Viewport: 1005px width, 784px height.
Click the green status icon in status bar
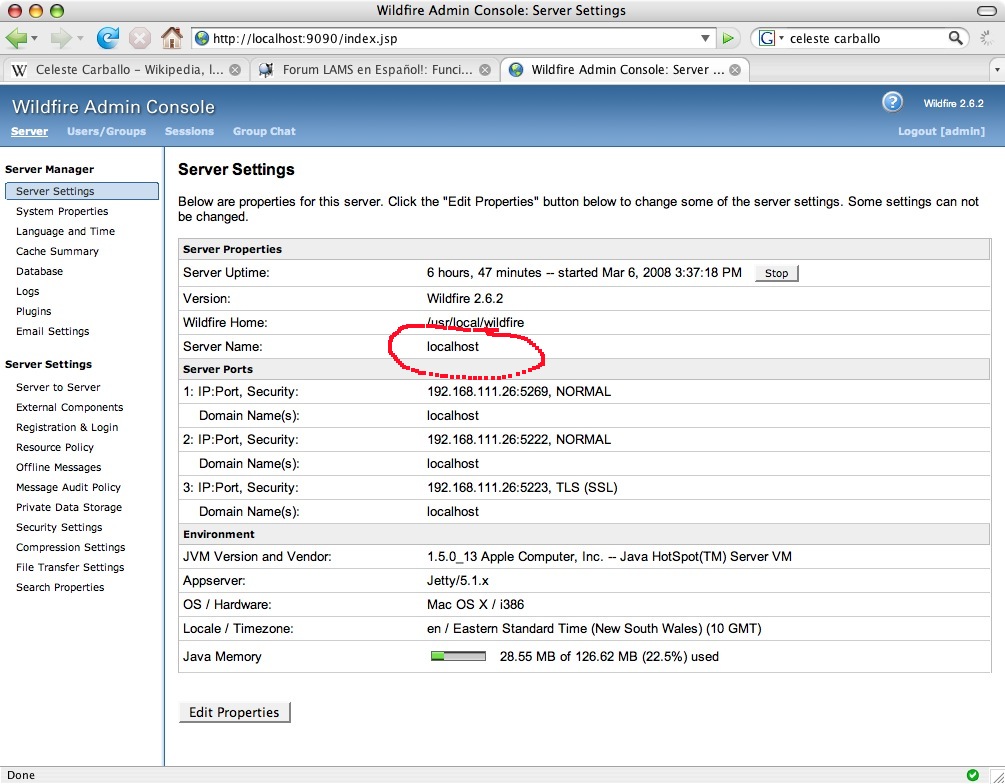coord(972,775)
